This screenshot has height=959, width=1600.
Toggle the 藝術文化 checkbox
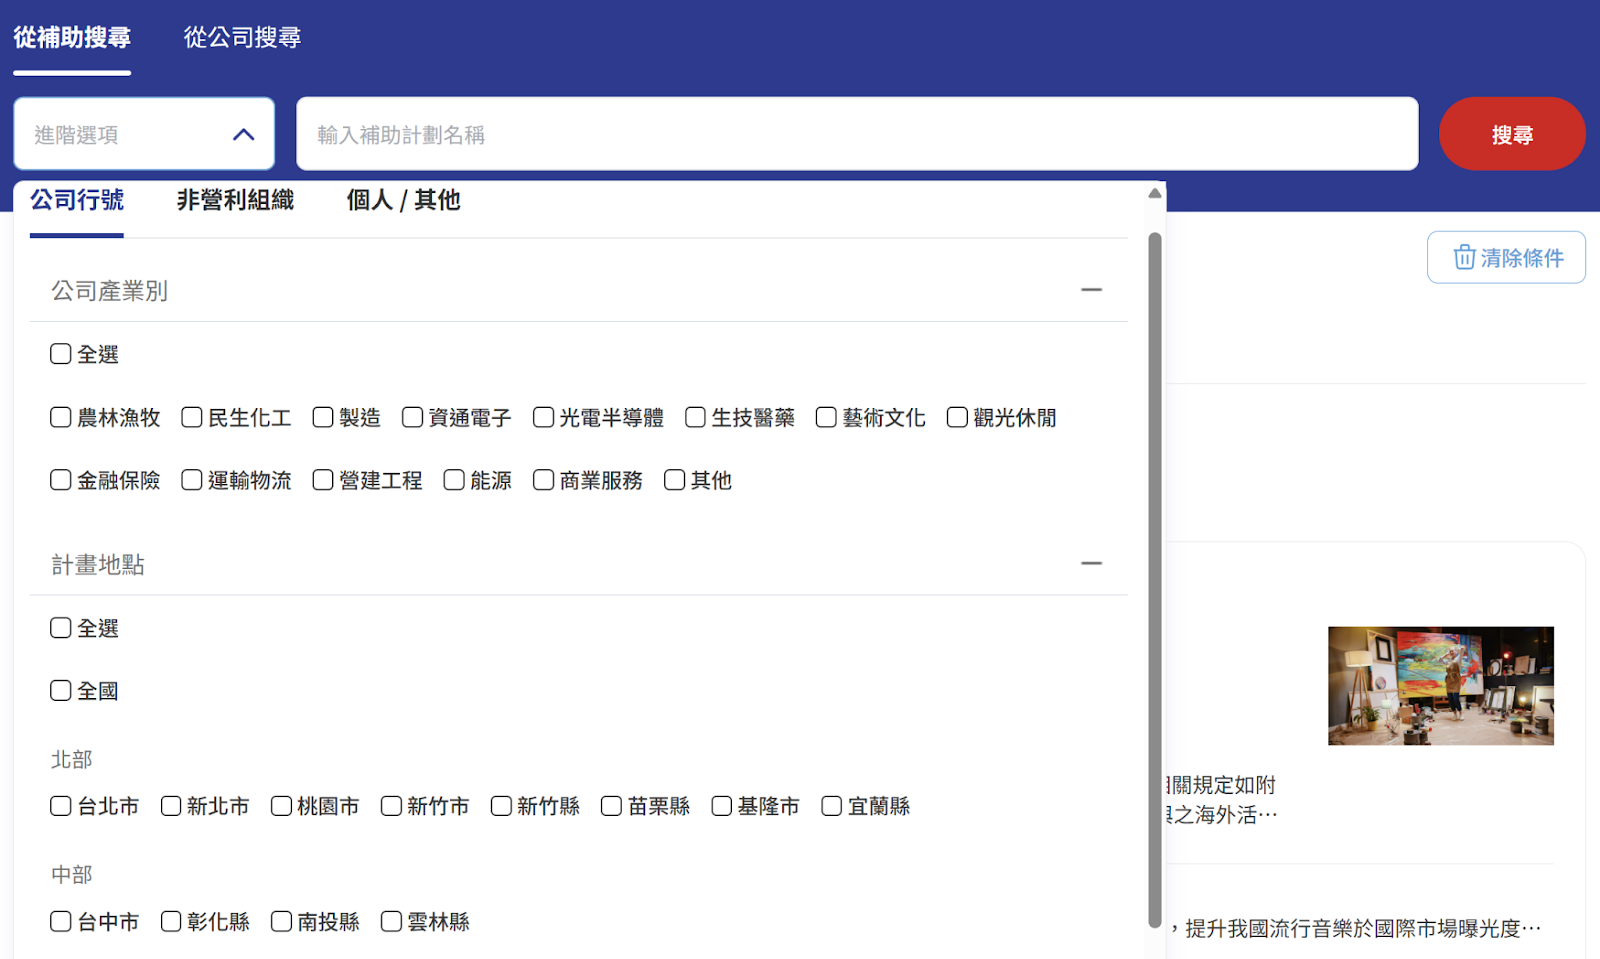[x=826, y=417]
